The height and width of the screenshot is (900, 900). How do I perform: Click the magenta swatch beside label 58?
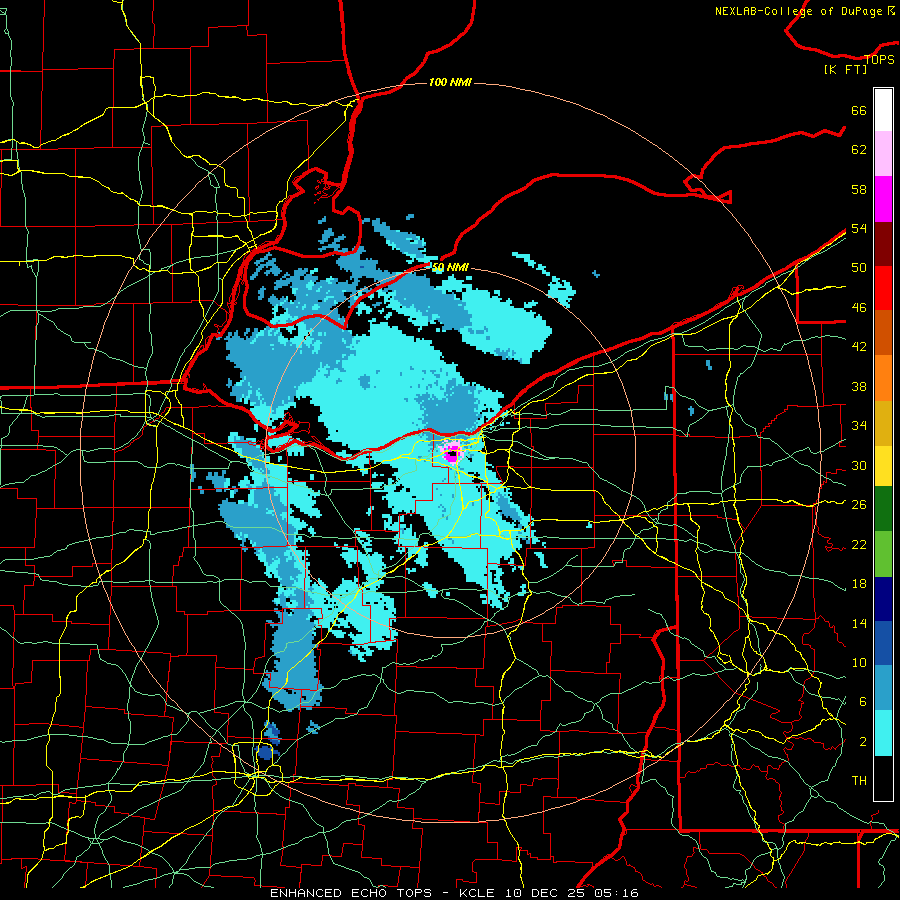[x=883, y=199]
